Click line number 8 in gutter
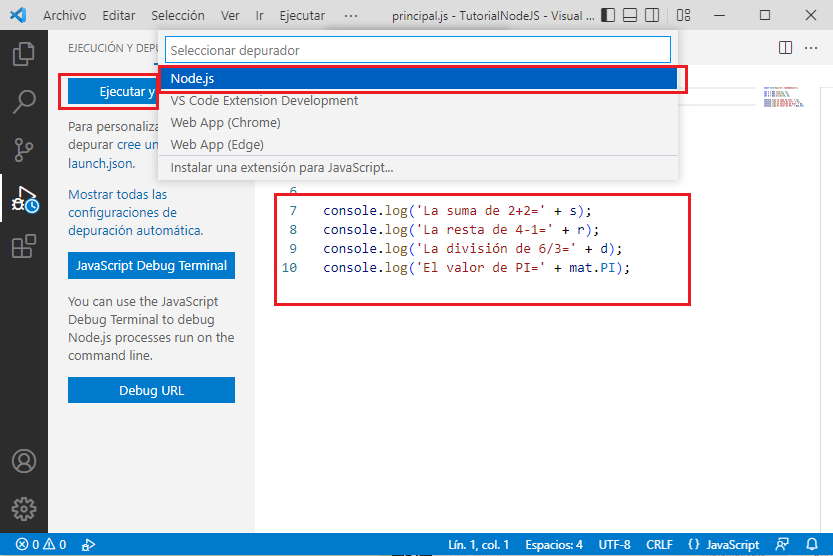Image resolution: width=833 pixels, height=556 pixels. [293, 230]
